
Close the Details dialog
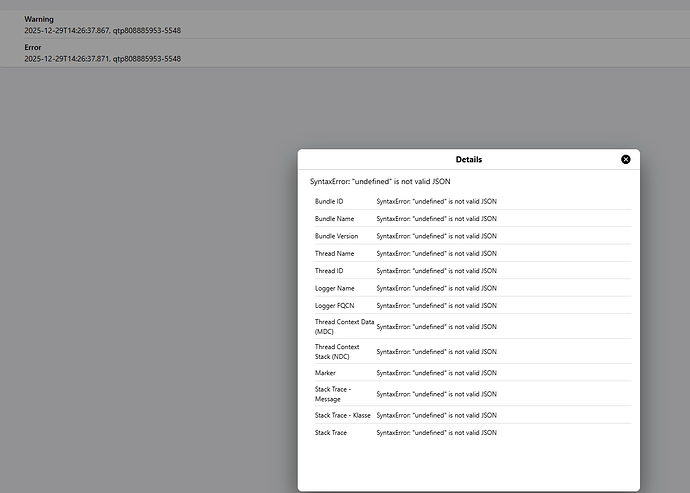[626, 159]
